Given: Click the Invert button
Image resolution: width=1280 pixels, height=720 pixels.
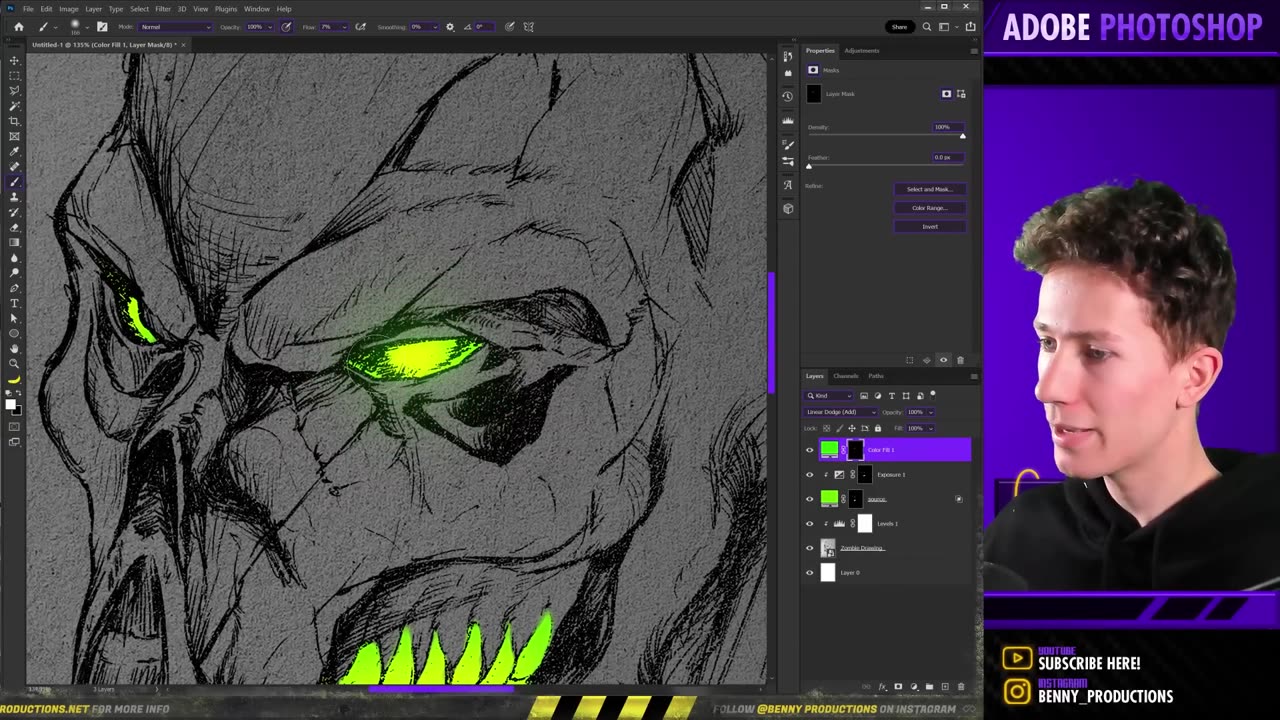Looking at the screenshot, I should (x=929, y=227).
